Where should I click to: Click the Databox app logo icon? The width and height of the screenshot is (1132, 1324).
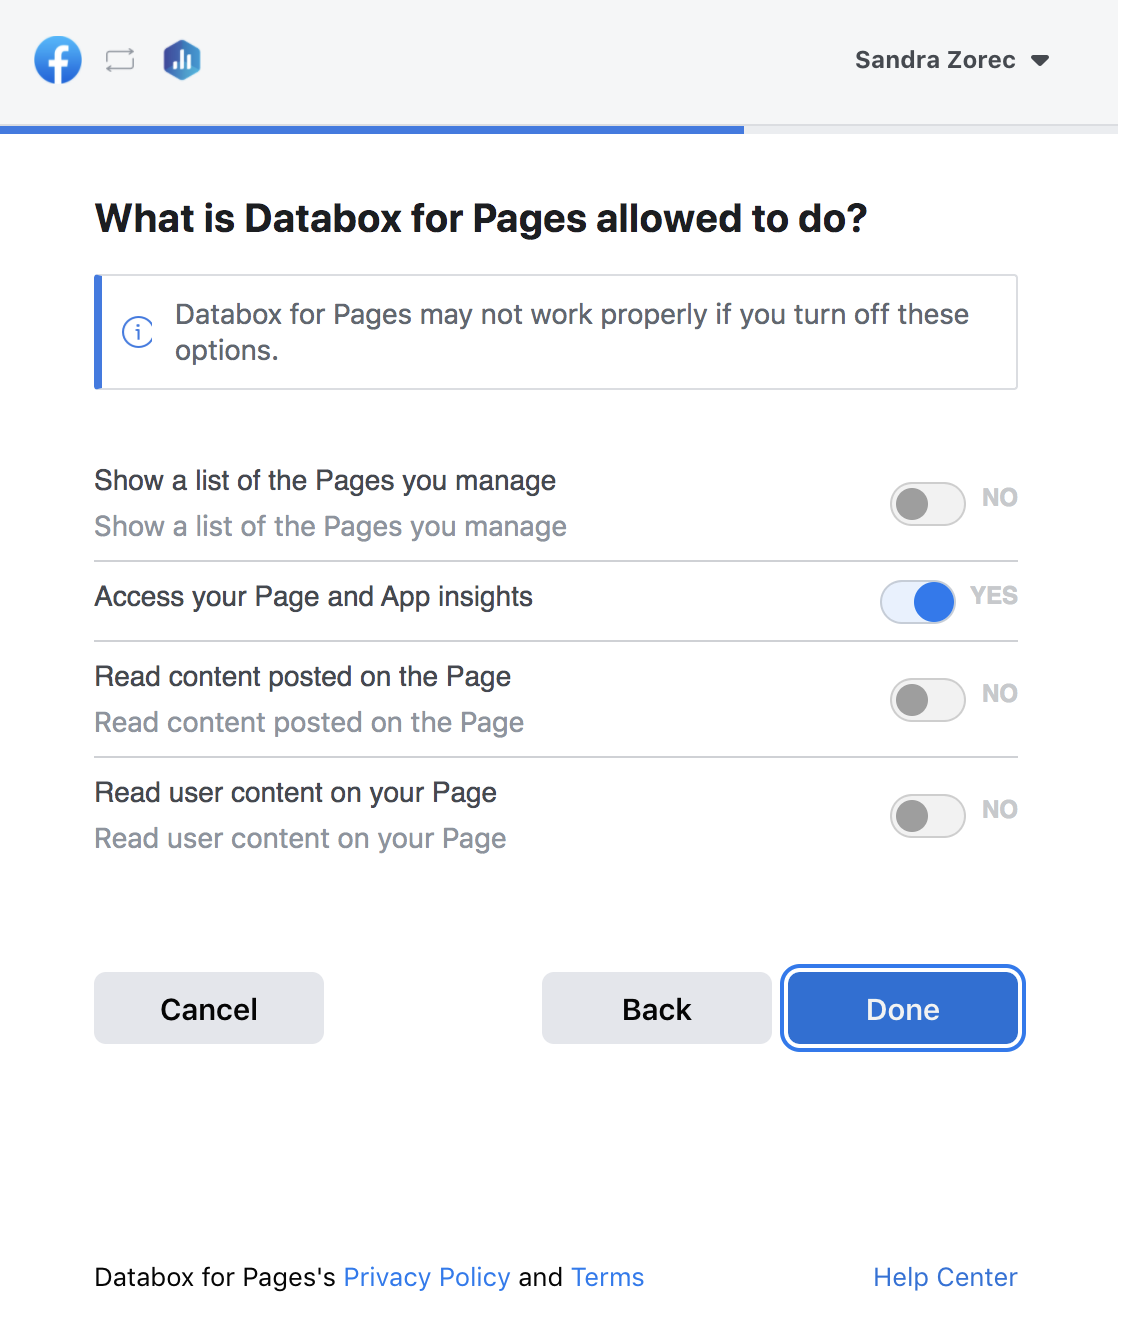pyautogui.click(x=182, y=60)
